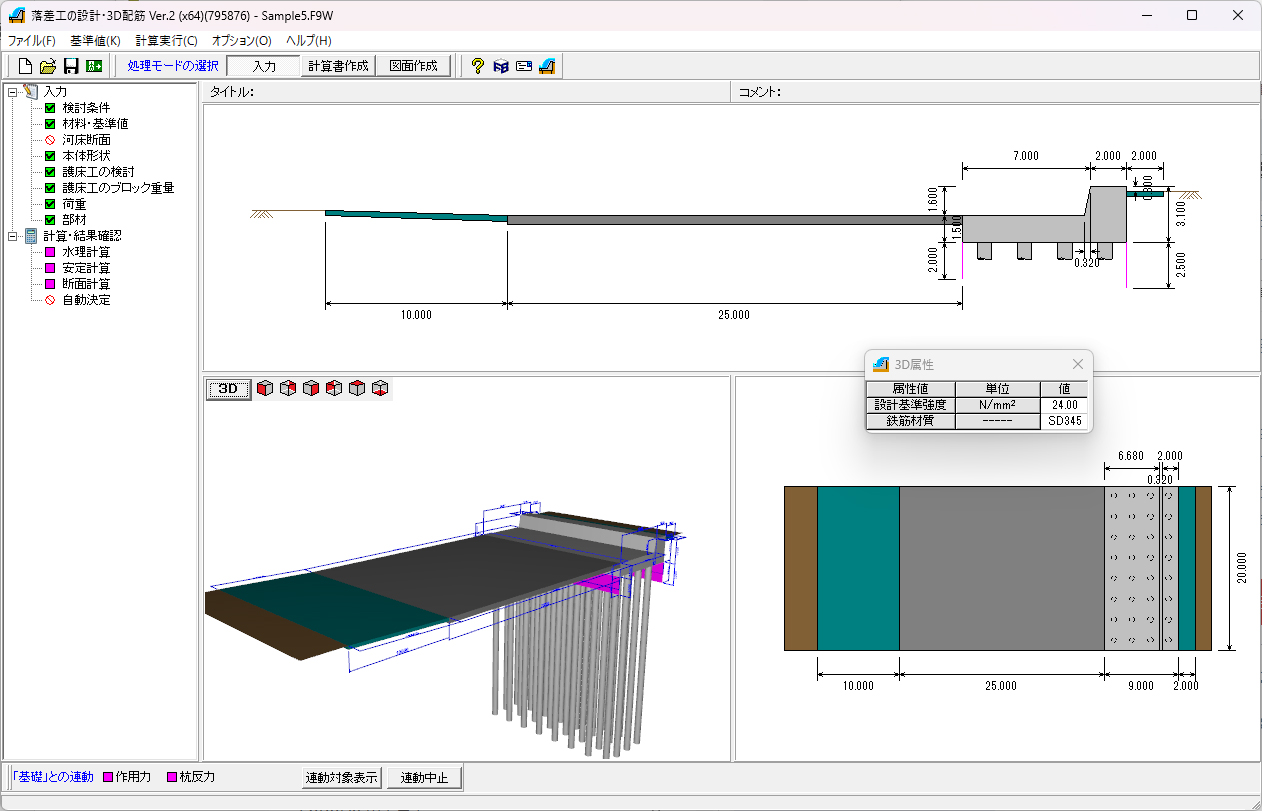Select the cube icon with red top face

click(x=357, y=388)
